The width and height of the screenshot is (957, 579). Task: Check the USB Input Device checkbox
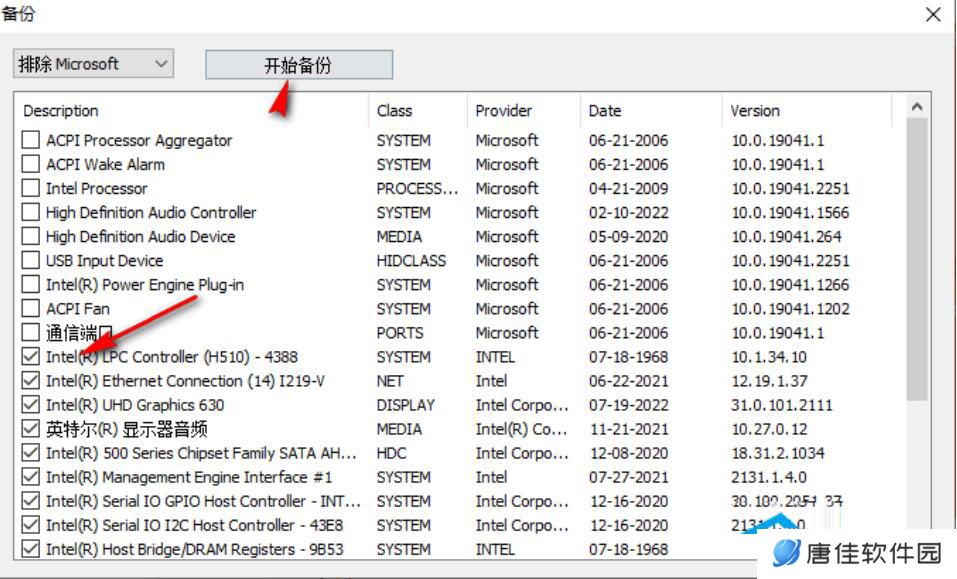click(x=31, y=260)
